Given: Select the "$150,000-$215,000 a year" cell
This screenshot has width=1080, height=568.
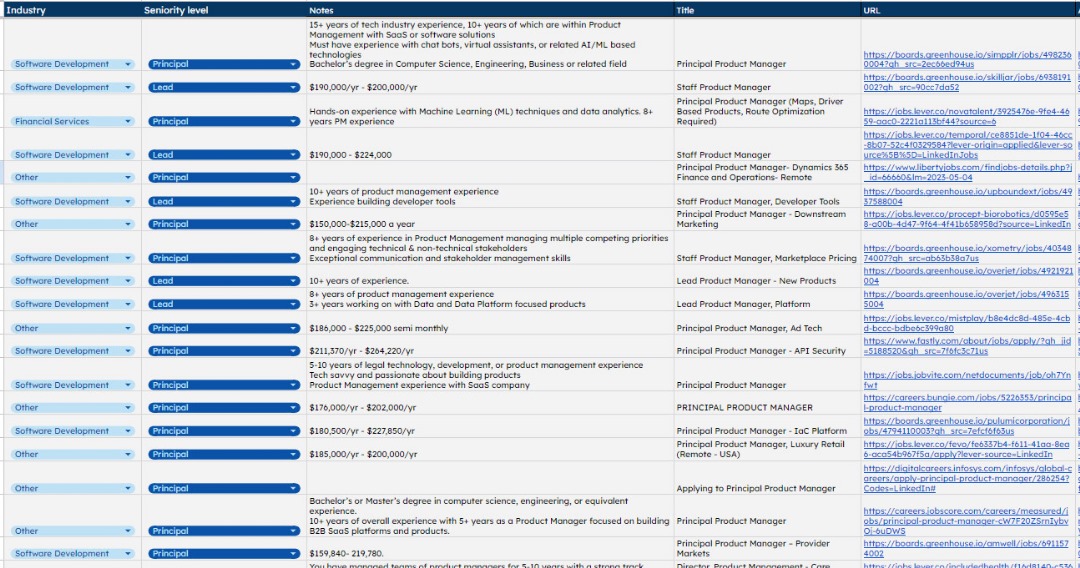Looking at the screenshot, I should tap(490, 219).
